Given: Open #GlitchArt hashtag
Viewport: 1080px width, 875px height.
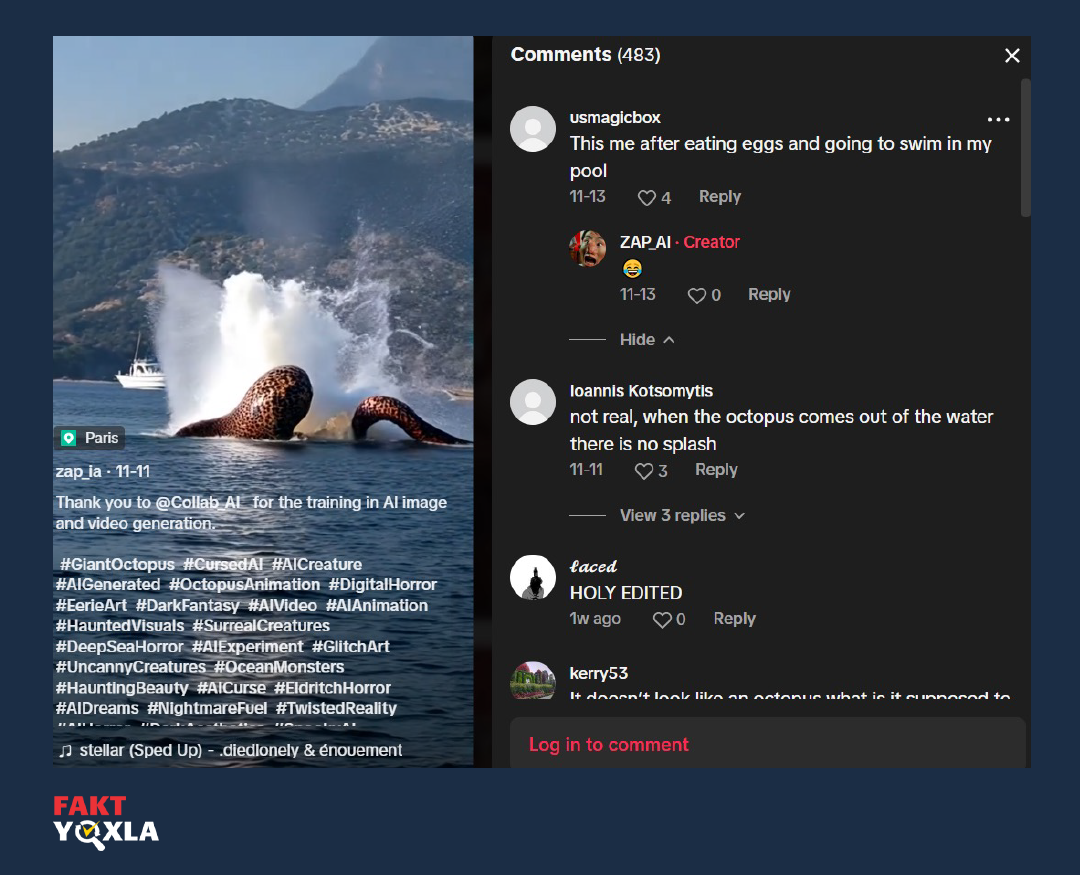Looking at the screenshot, I should click(x=351, y=646).
